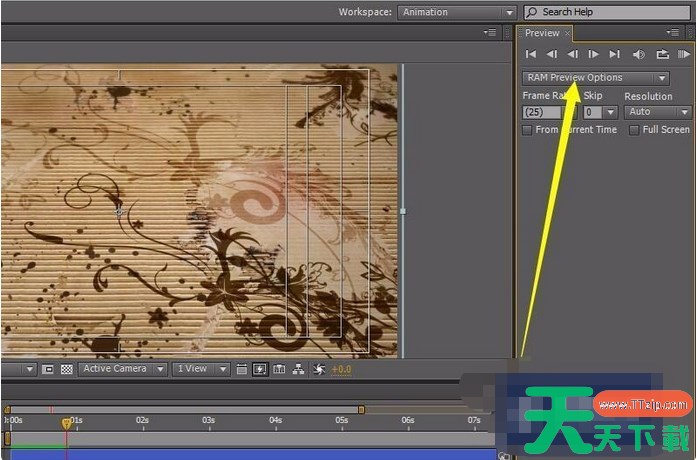The image size is (697, 460).
Task: Toggle the loop playback icon
Action: [662, 54]
